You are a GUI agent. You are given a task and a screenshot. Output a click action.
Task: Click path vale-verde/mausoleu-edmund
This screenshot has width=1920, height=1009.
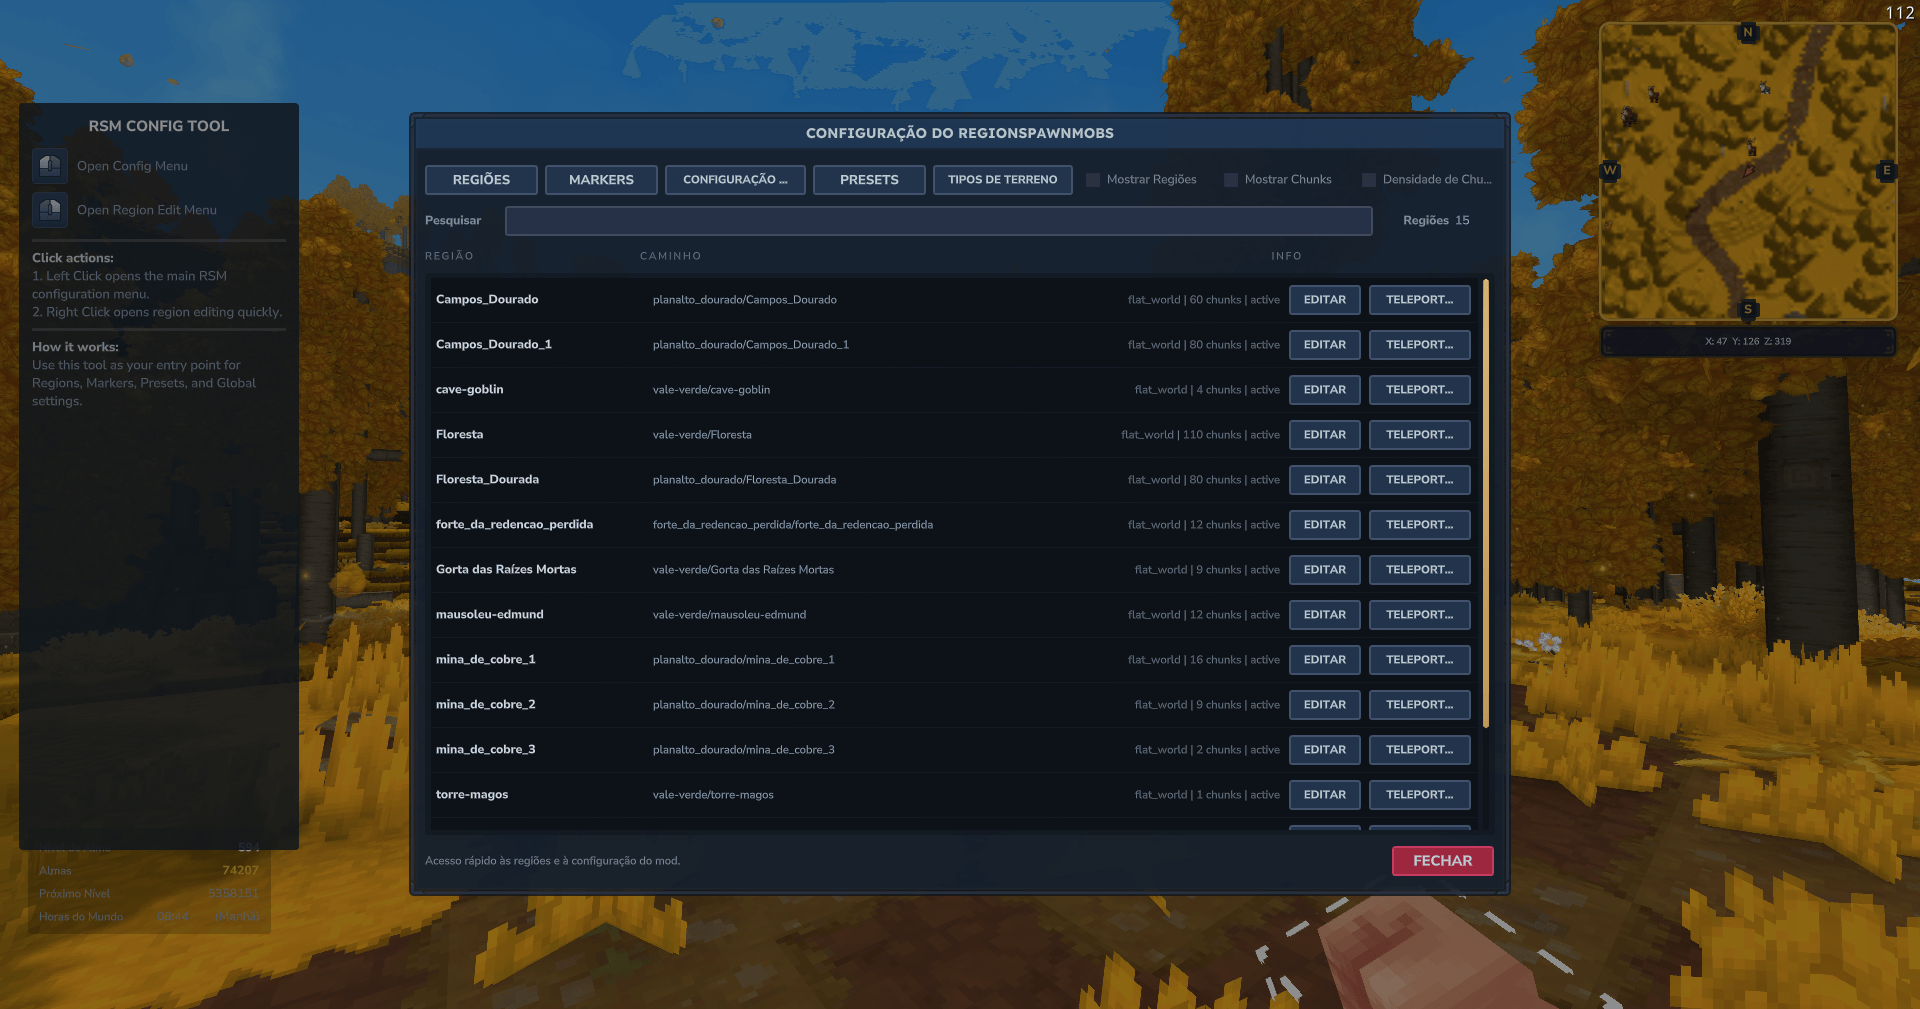(x=729, y=615)
